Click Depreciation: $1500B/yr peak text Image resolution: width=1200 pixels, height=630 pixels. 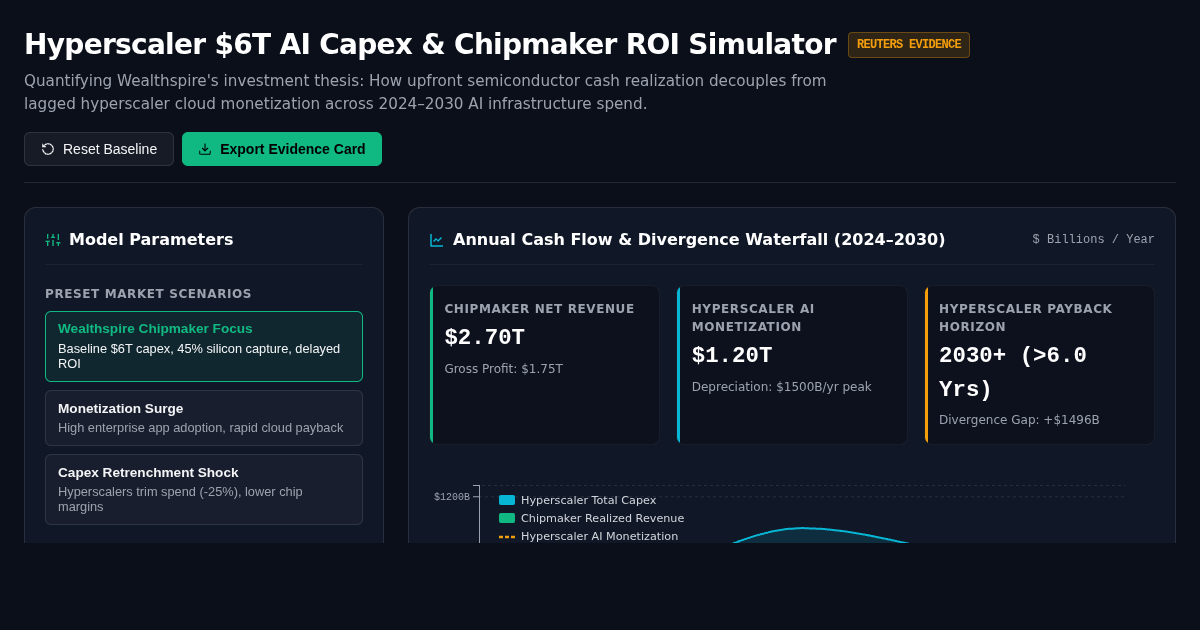point(782,387)
